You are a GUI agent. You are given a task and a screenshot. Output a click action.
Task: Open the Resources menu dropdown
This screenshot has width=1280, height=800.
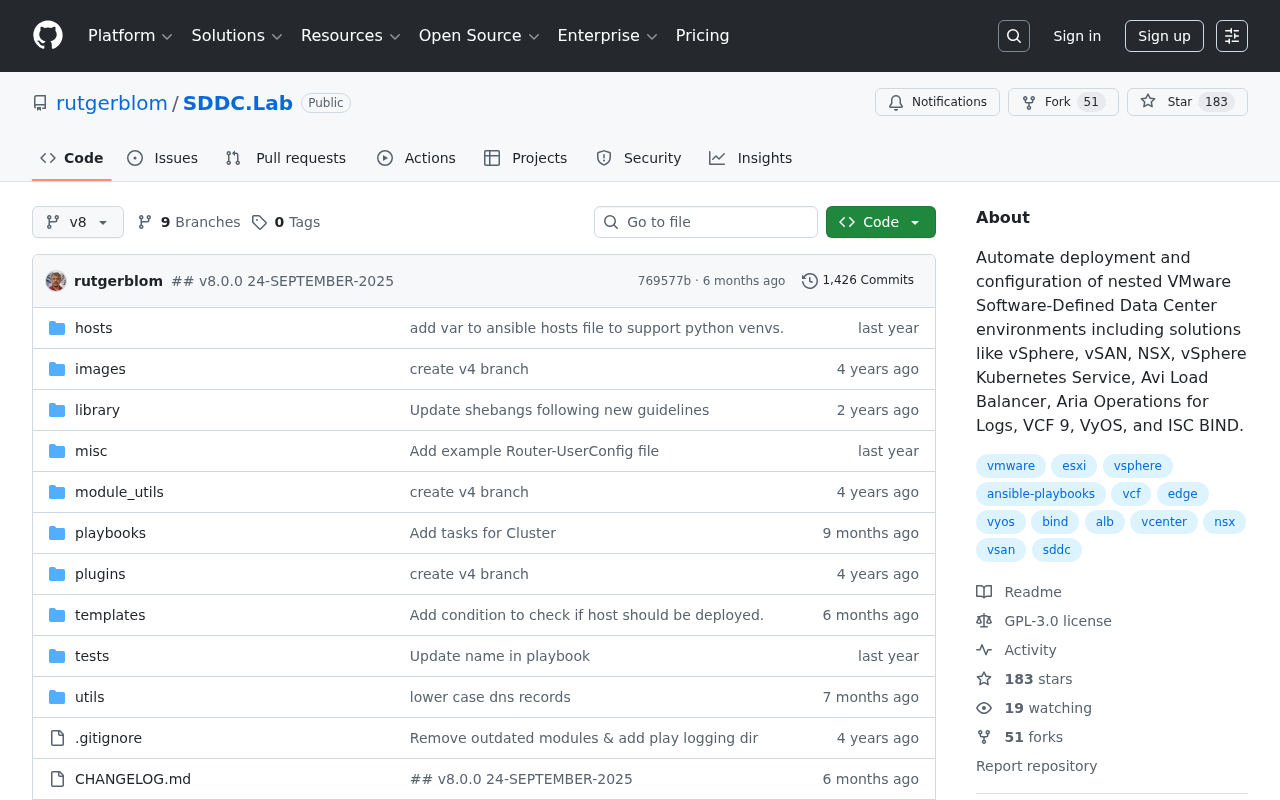pos(349,36)
